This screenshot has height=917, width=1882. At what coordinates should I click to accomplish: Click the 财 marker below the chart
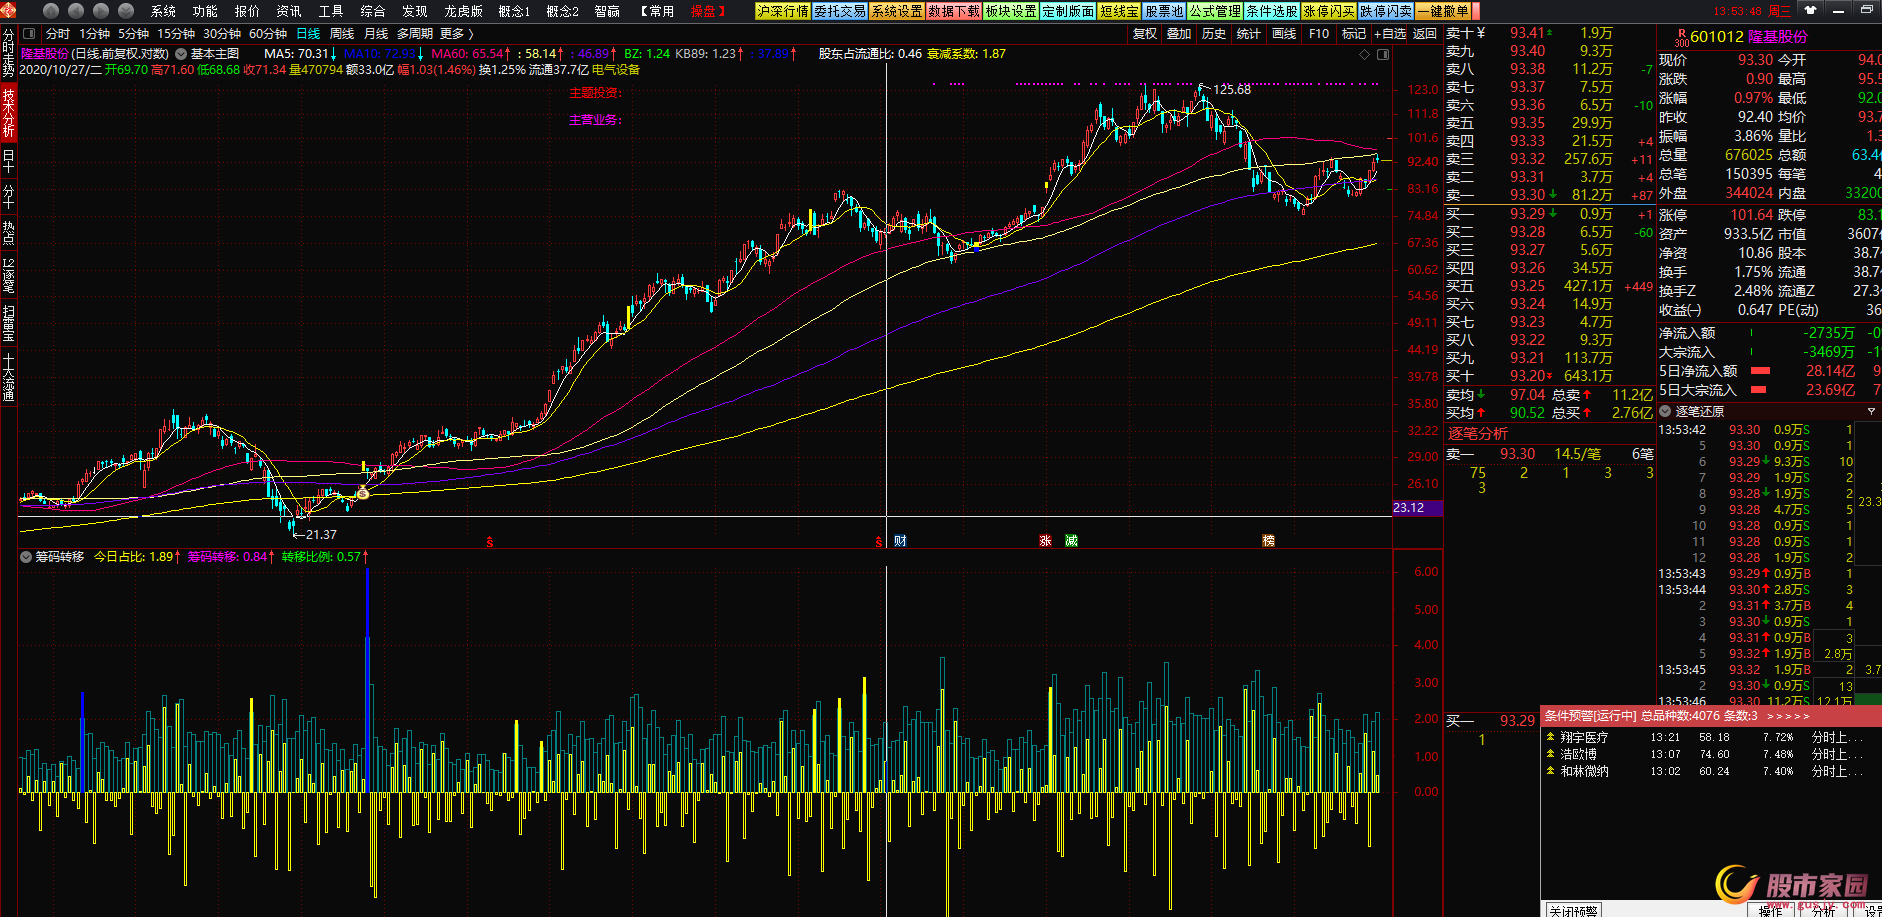(x=900, y=541)
